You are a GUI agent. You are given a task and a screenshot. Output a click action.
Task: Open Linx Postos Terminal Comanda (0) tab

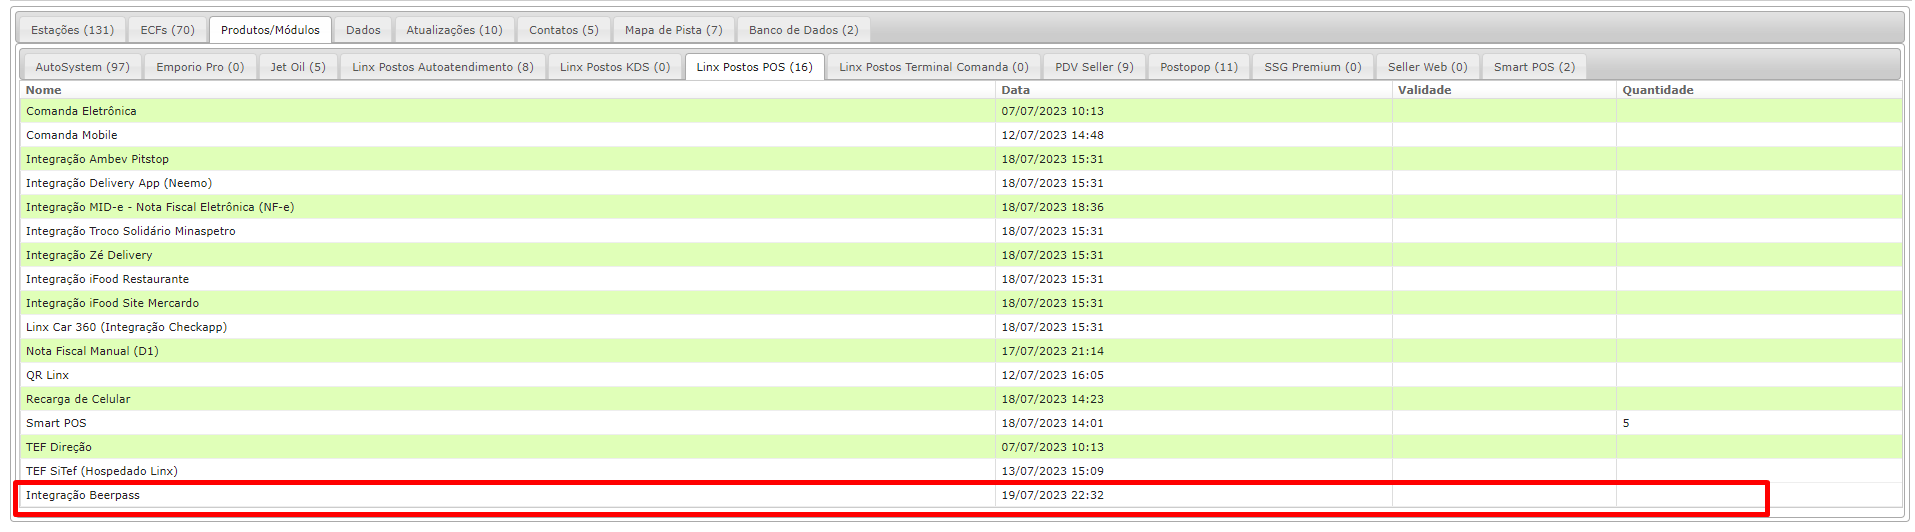934,67
